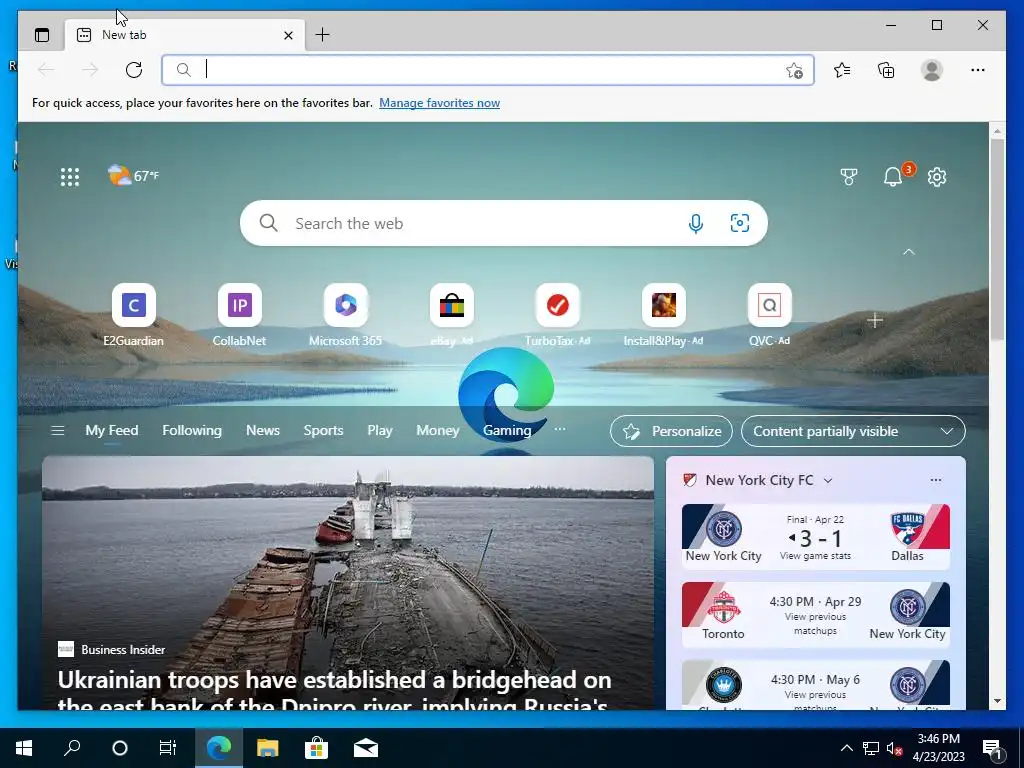Click the Manage favorites now link
This screenshot has height=768, width=1024.
coord(440,103)
